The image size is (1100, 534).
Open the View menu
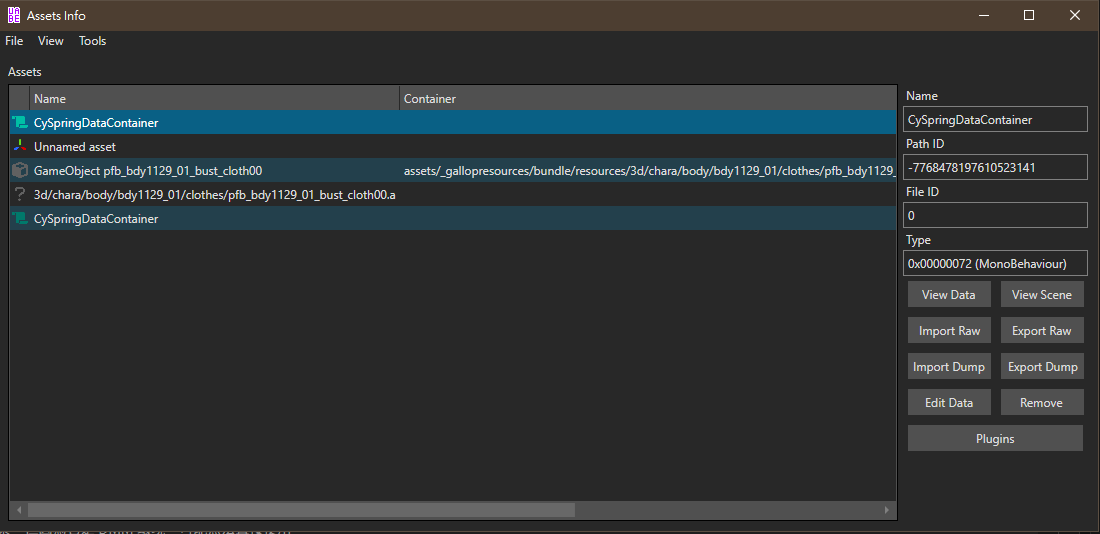click(51, 41)
